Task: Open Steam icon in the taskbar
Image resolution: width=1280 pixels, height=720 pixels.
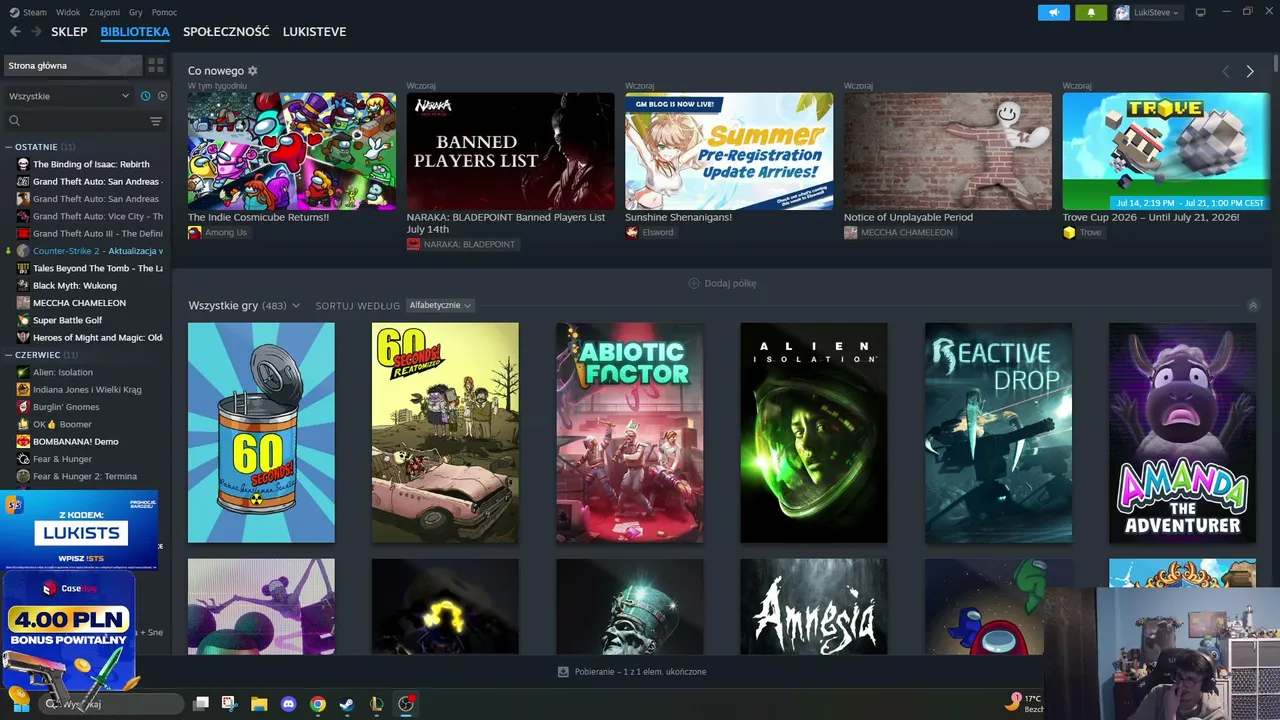Action: point(346,704)
